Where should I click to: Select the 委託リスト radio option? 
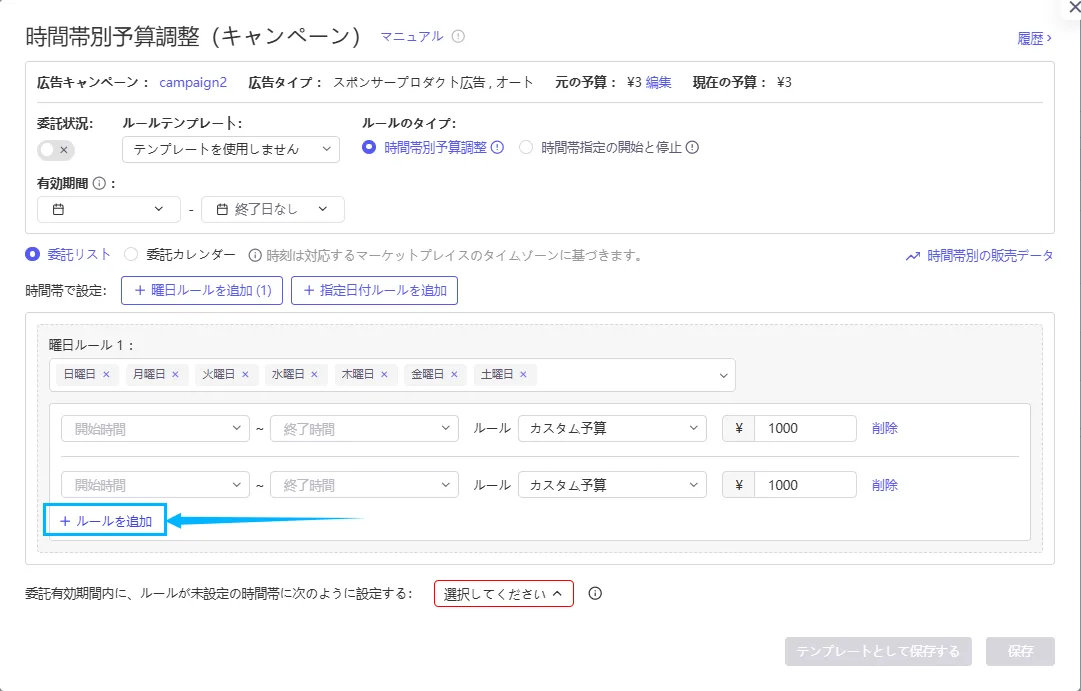click(x=32, y=254)
